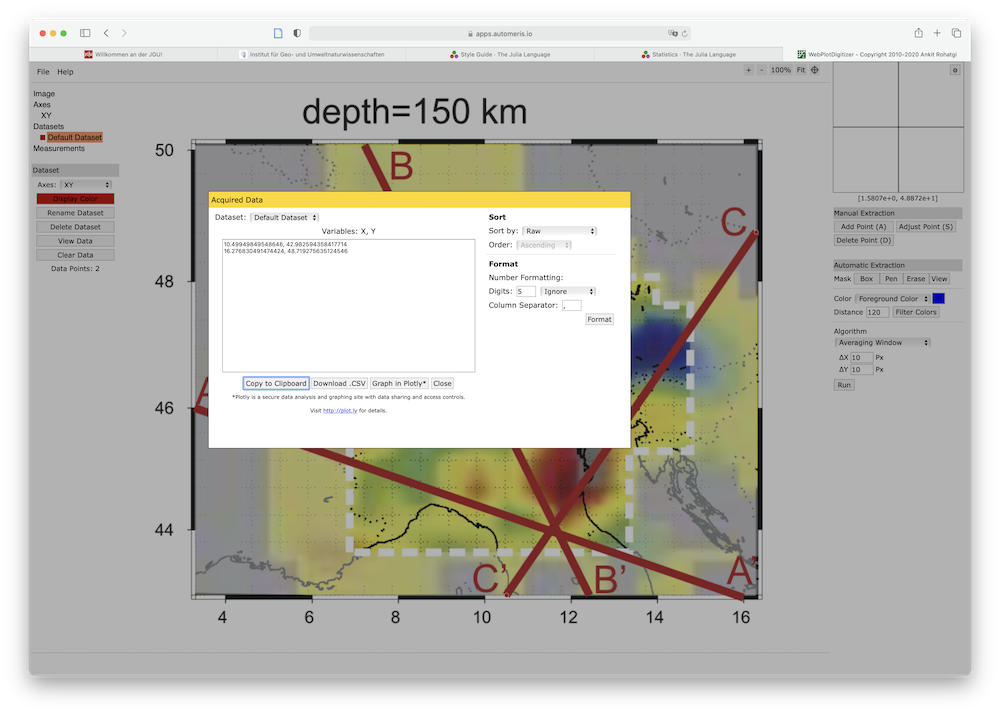Image resolution: width=1000 pixels, height=714 pixels.
Task: Click the Safari back arrow
Action: (x=106, y=33)
